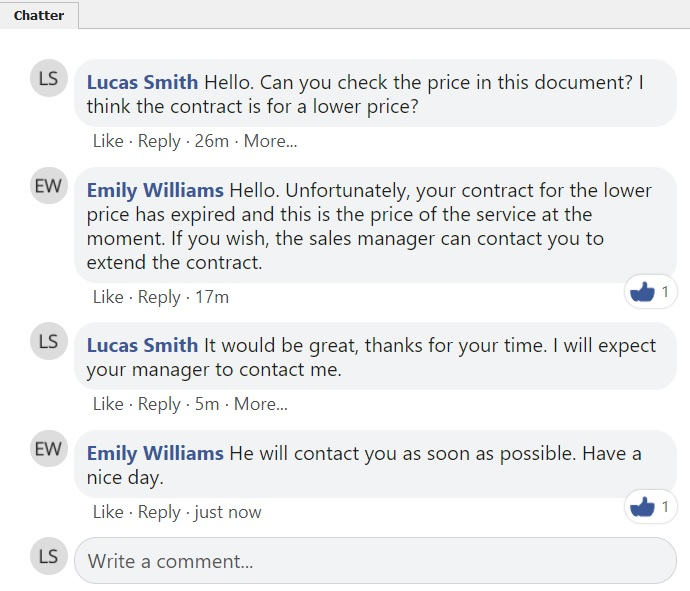Click LS avatar beside 'It would be great' comment
The height and width of the screenshot is (591, 690).
pyautogui.click(x=49, y=341)
